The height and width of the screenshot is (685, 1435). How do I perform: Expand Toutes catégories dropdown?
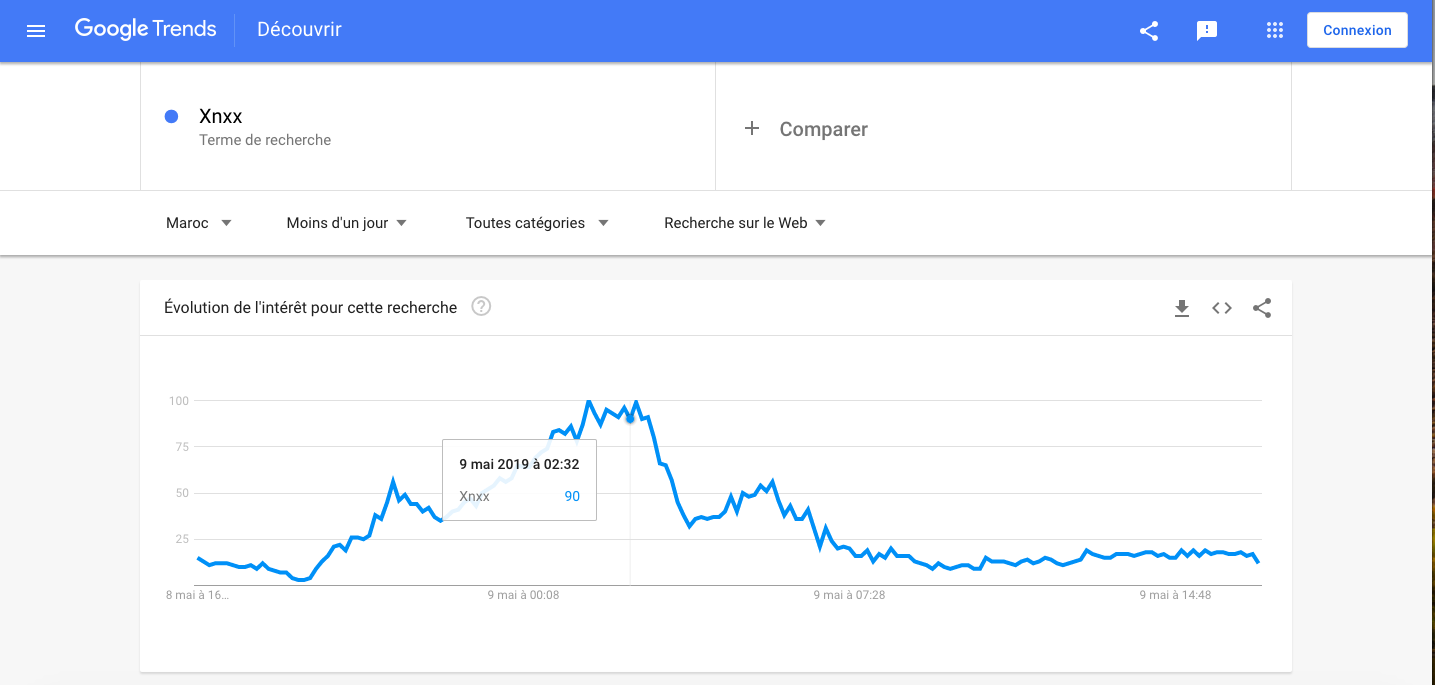[x=537, y=223]
